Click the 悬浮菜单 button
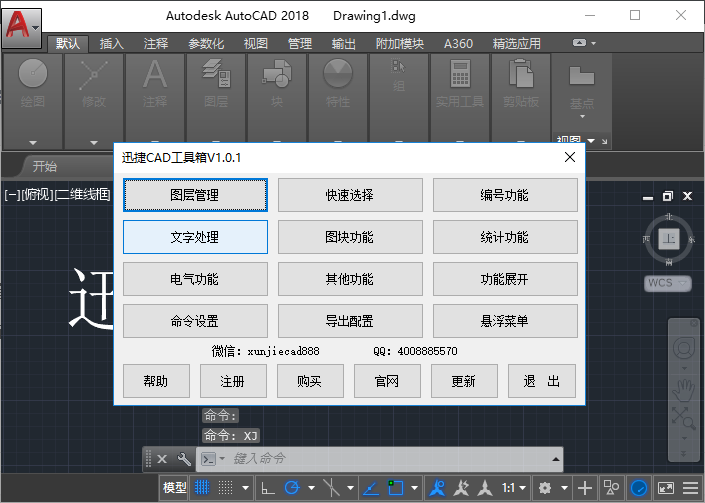This screenshot has height=503, width=705. (x=505, y=321)
